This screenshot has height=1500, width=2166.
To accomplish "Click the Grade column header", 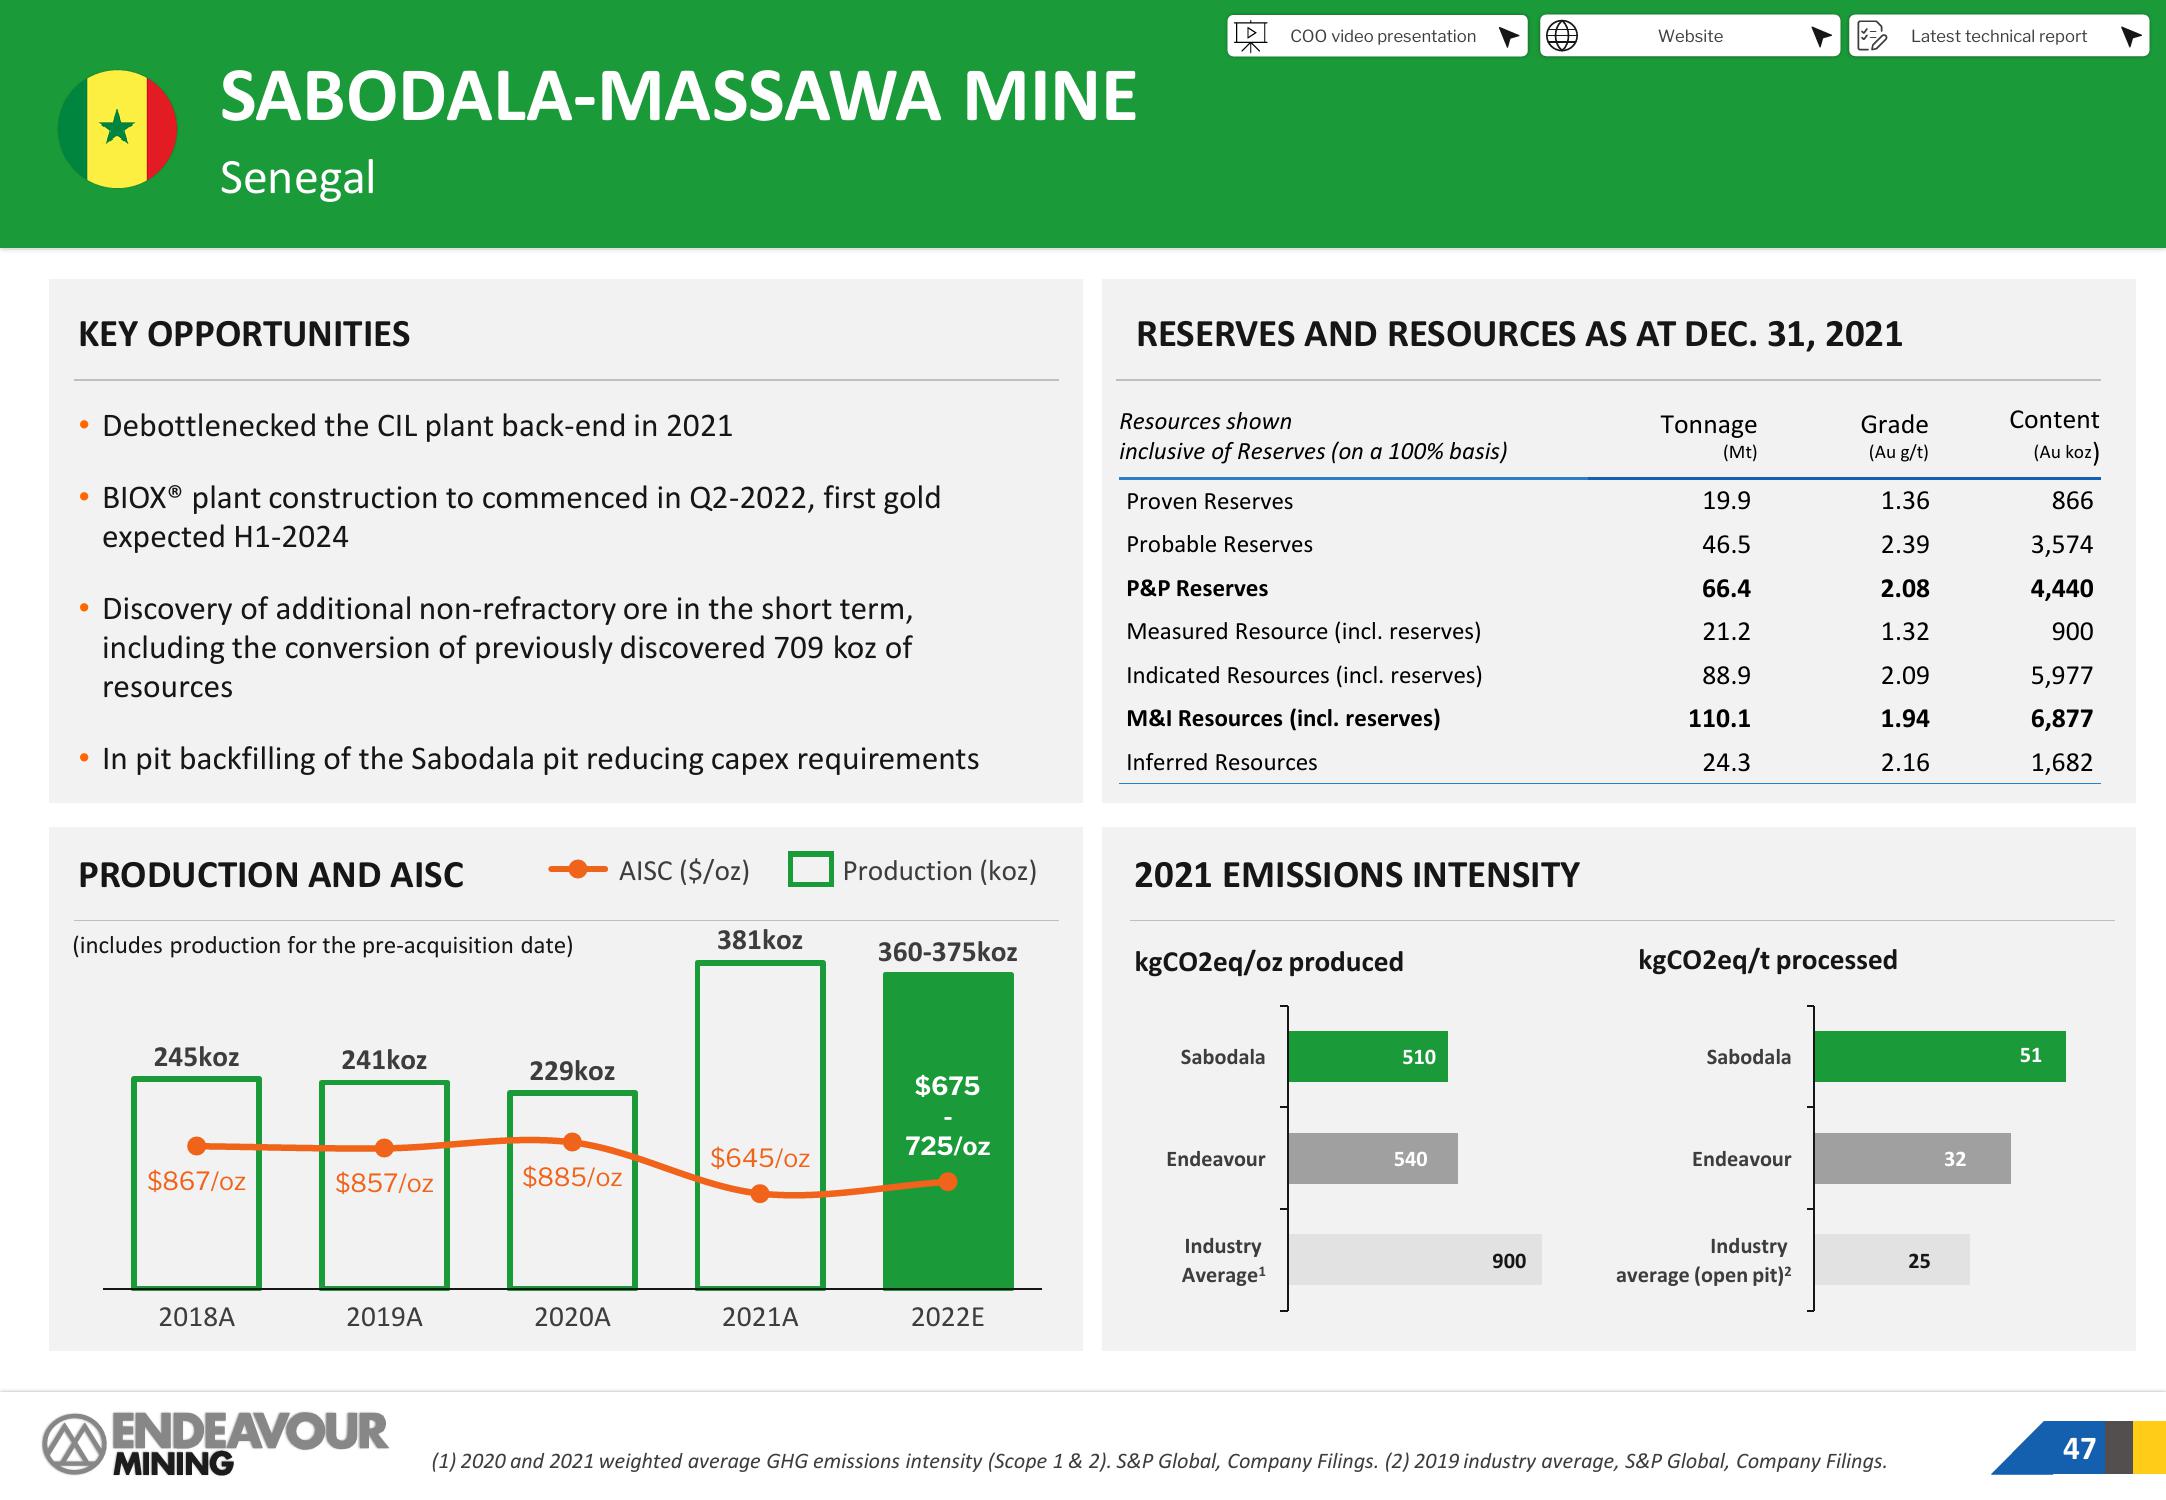I will pos(1894,436).
